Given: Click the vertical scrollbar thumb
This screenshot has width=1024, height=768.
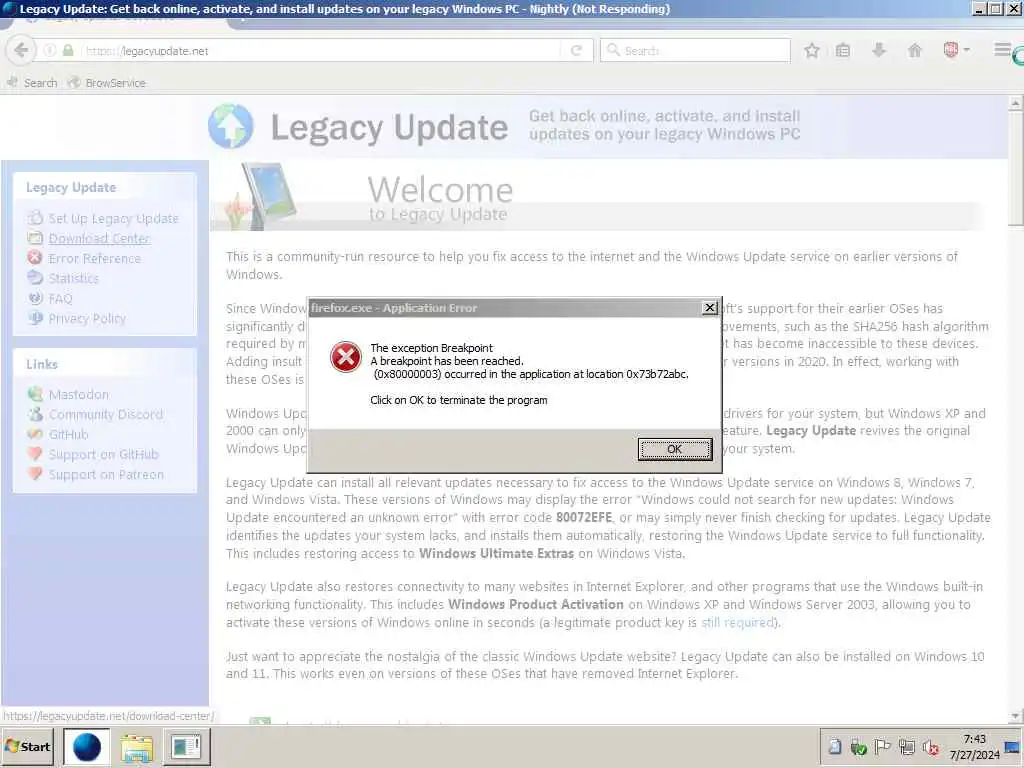Looking at the screenshot, I should [x=1016, y=168].
